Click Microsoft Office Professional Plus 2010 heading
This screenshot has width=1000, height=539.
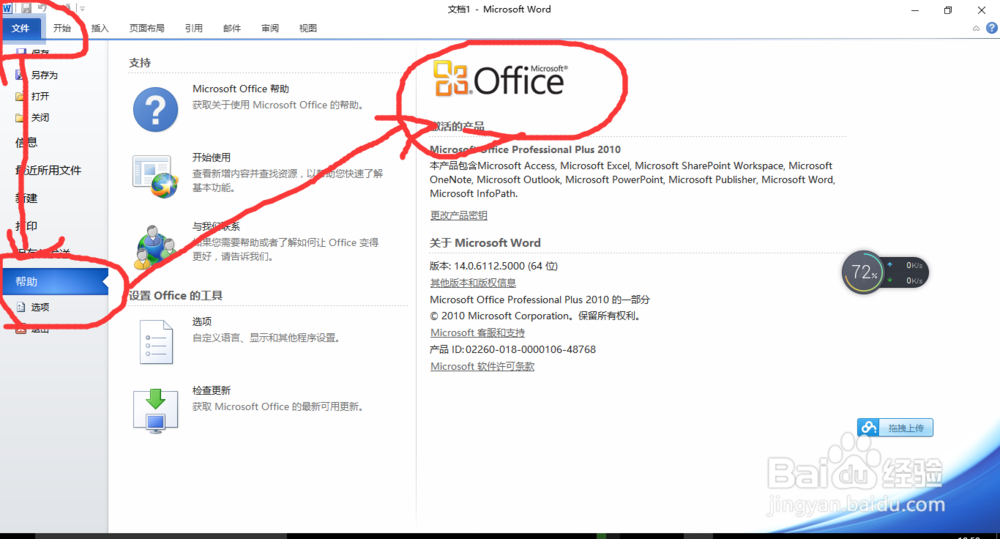click(525, 149)
